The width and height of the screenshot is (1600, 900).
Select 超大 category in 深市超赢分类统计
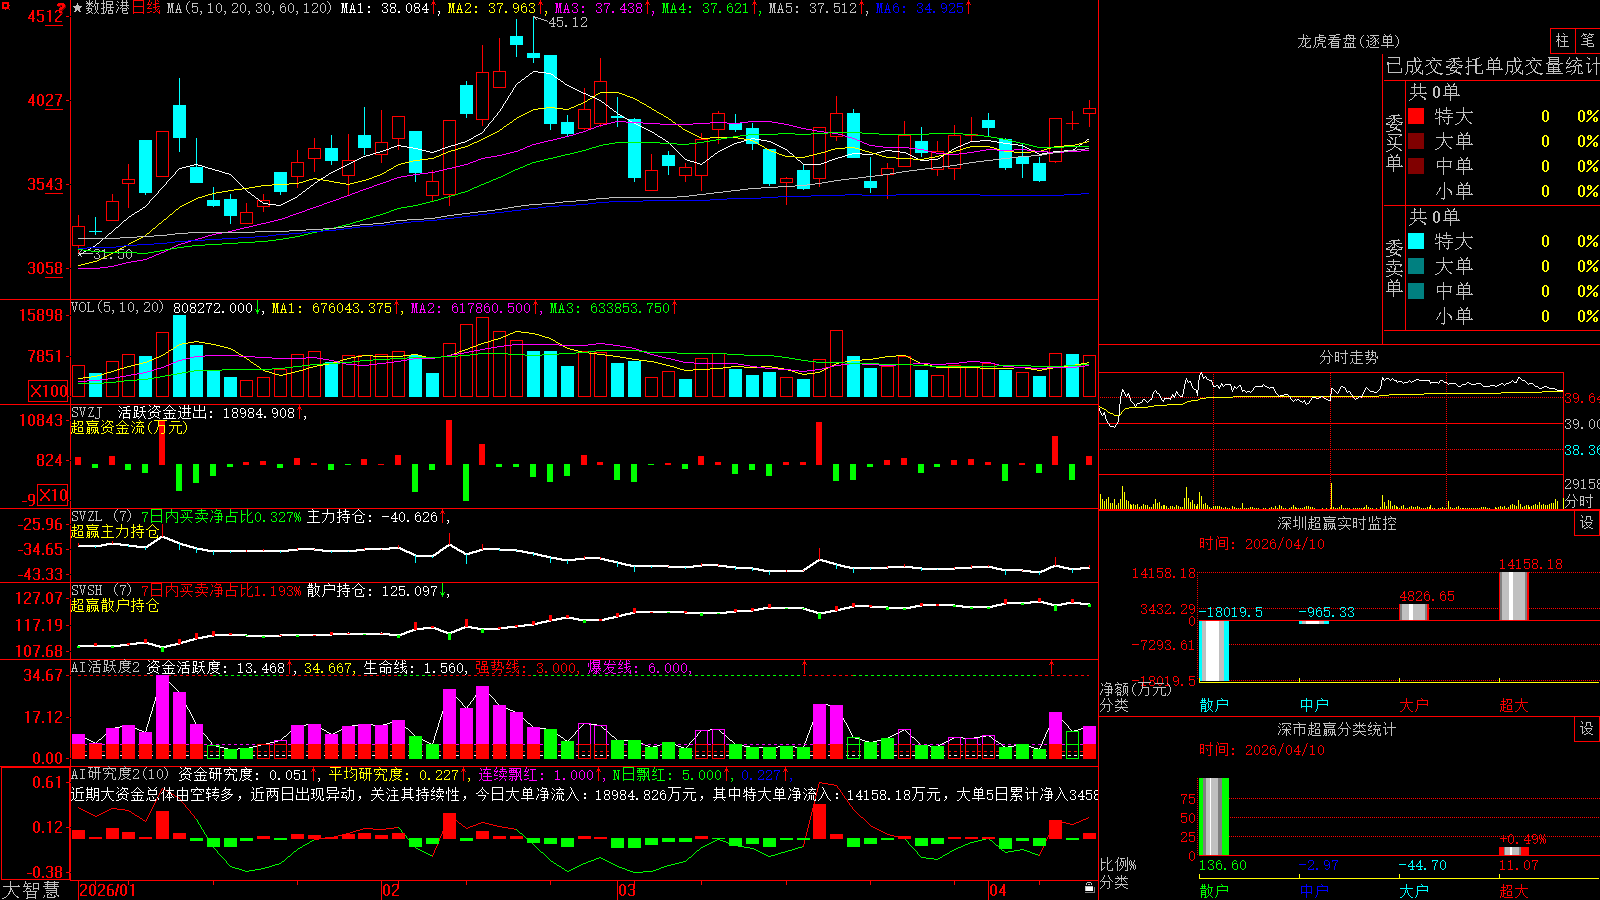pyautogui.click(x=1514, y=890)
